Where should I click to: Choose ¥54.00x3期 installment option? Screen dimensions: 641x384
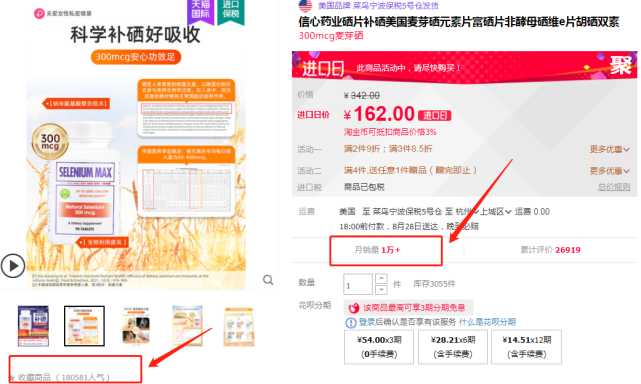379,347
